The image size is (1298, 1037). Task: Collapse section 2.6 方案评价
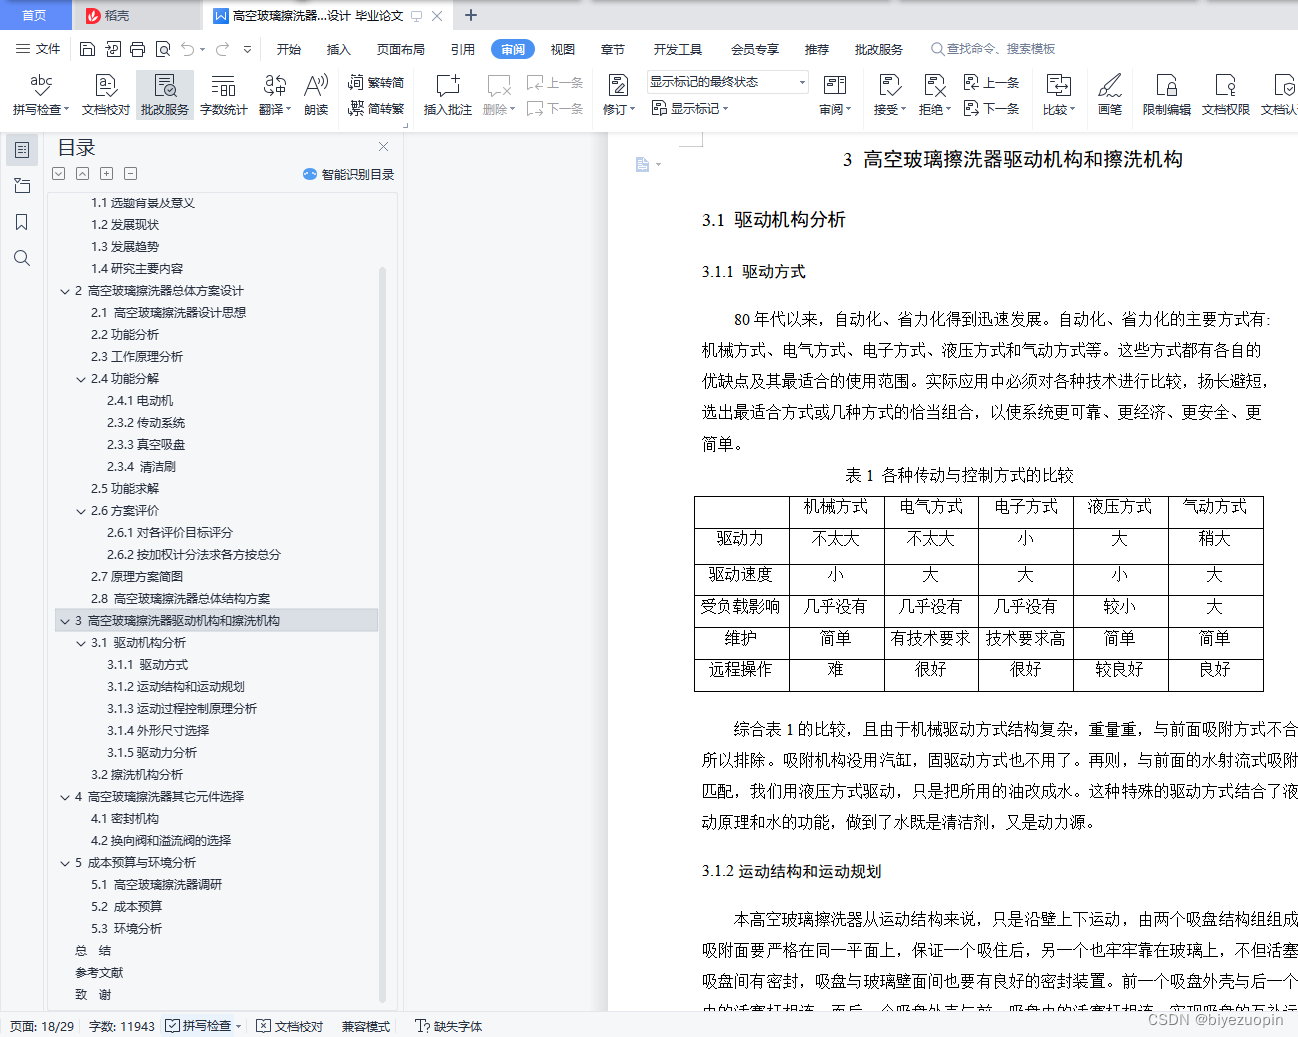pyautogui.click(x=81, y=511)
